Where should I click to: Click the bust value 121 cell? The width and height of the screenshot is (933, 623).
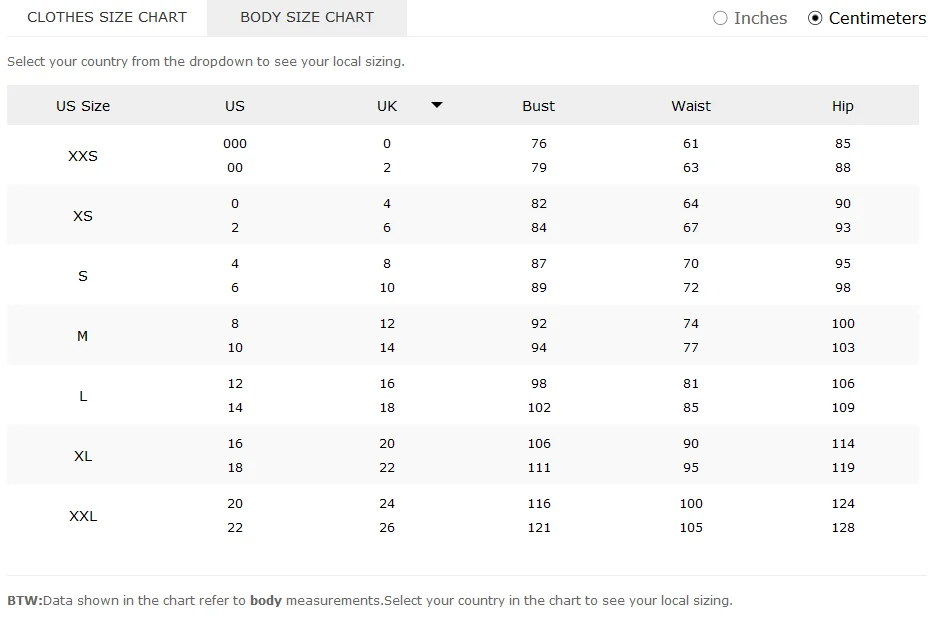coord(538,528)
